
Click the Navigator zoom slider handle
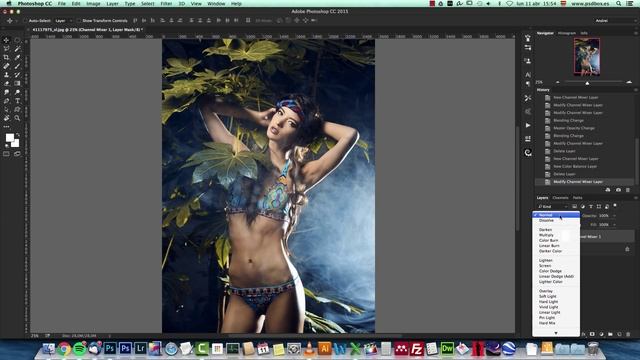point(587,83)
